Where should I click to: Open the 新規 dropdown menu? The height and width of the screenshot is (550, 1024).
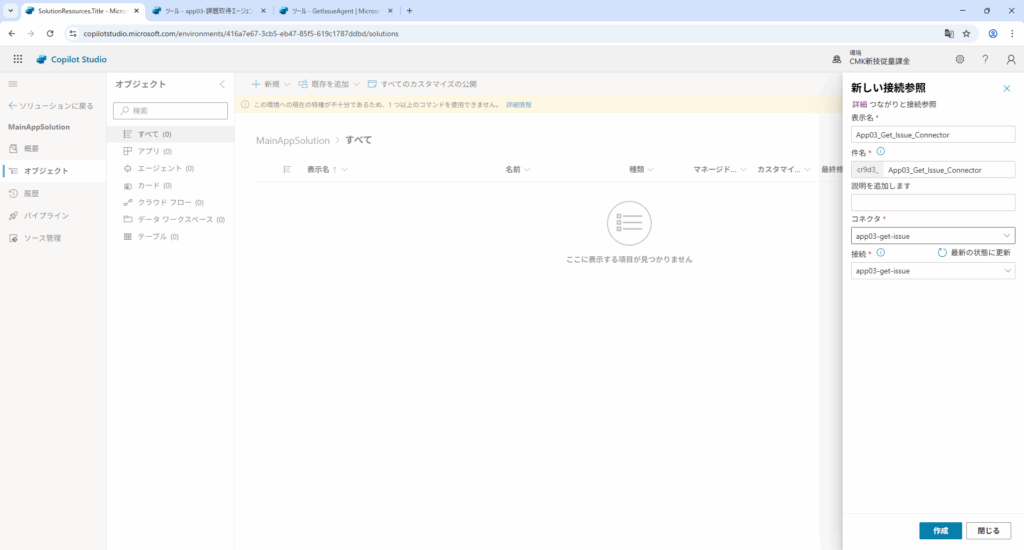270,85
